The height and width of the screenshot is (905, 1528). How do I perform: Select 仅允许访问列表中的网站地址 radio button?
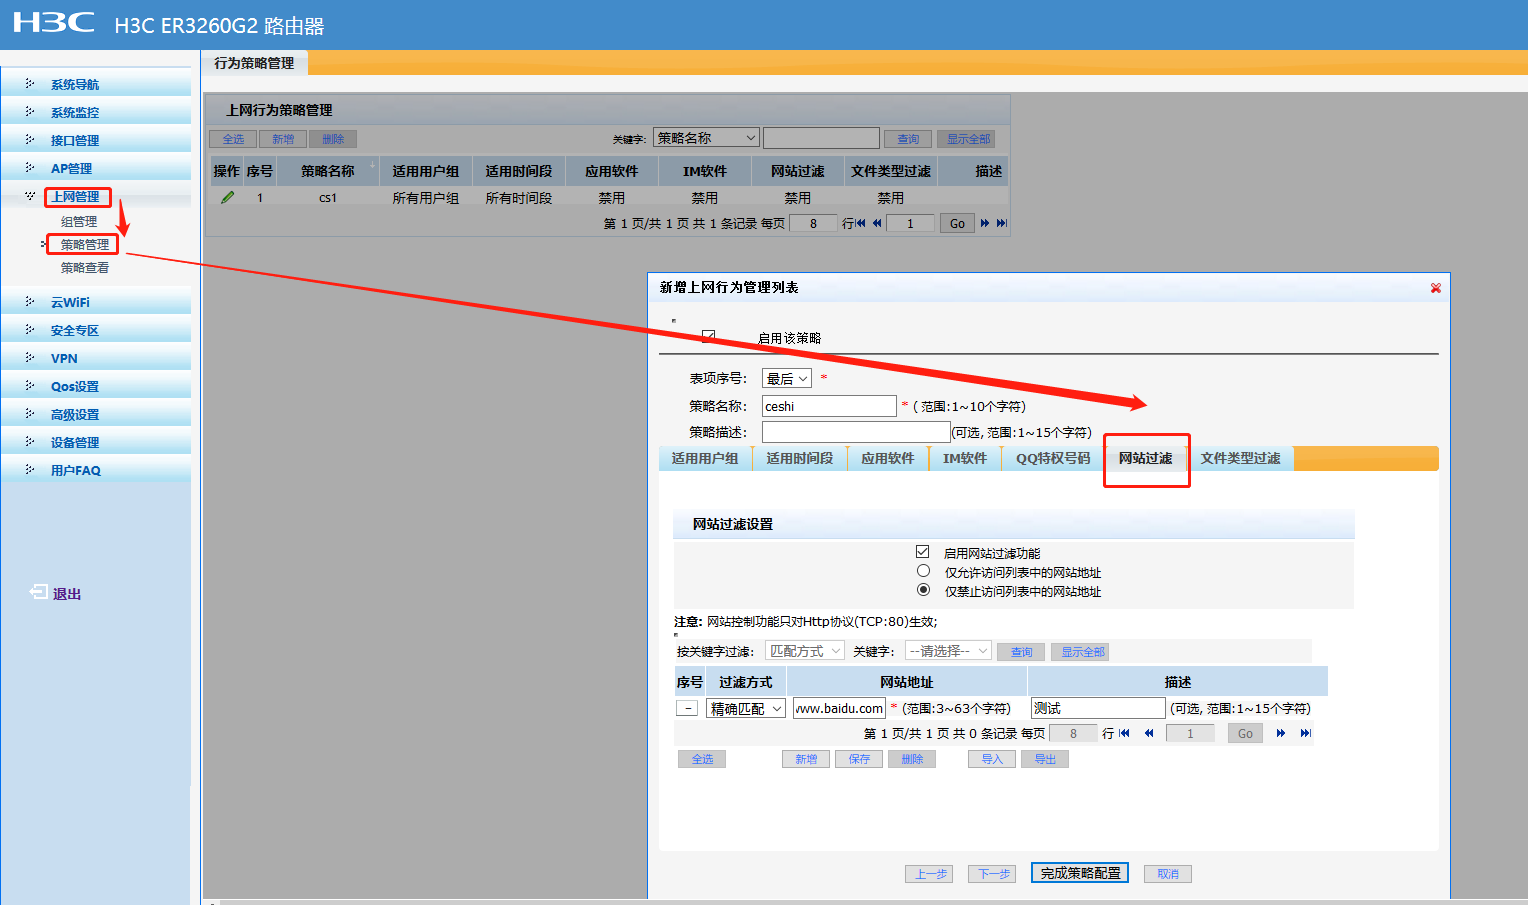coord(924,571)
